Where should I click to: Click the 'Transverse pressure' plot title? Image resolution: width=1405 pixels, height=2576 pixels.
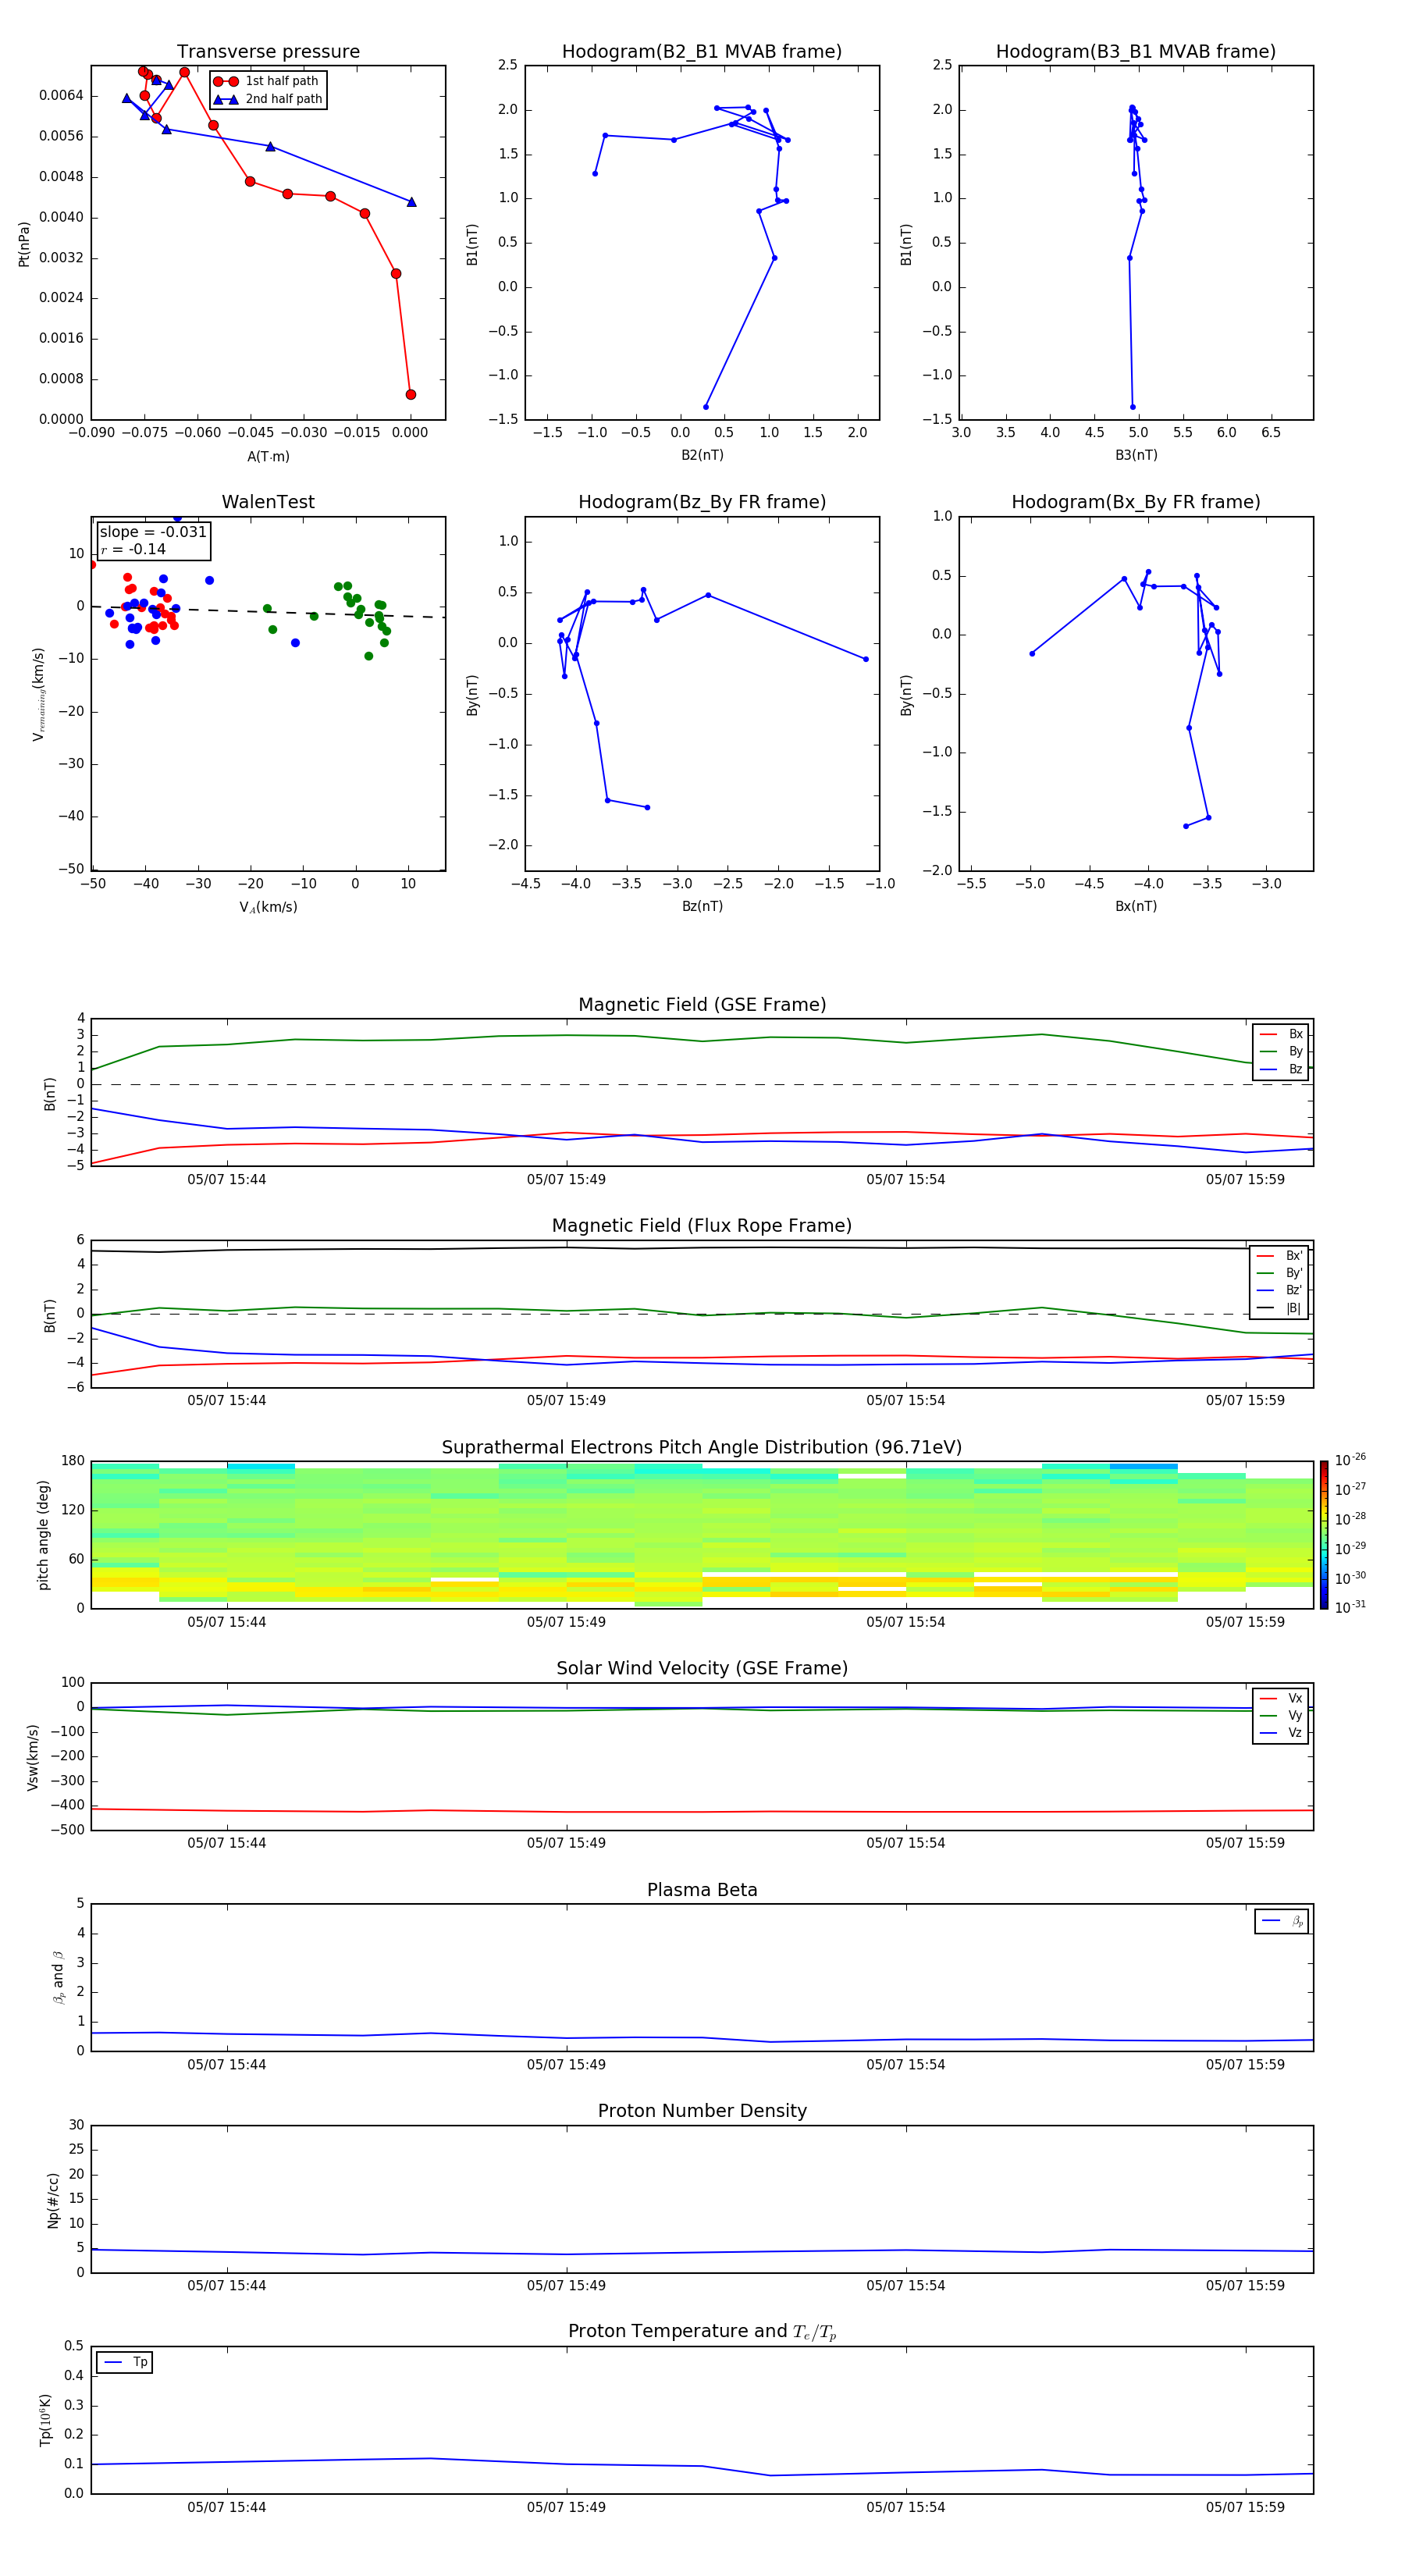tap(268, 52)
